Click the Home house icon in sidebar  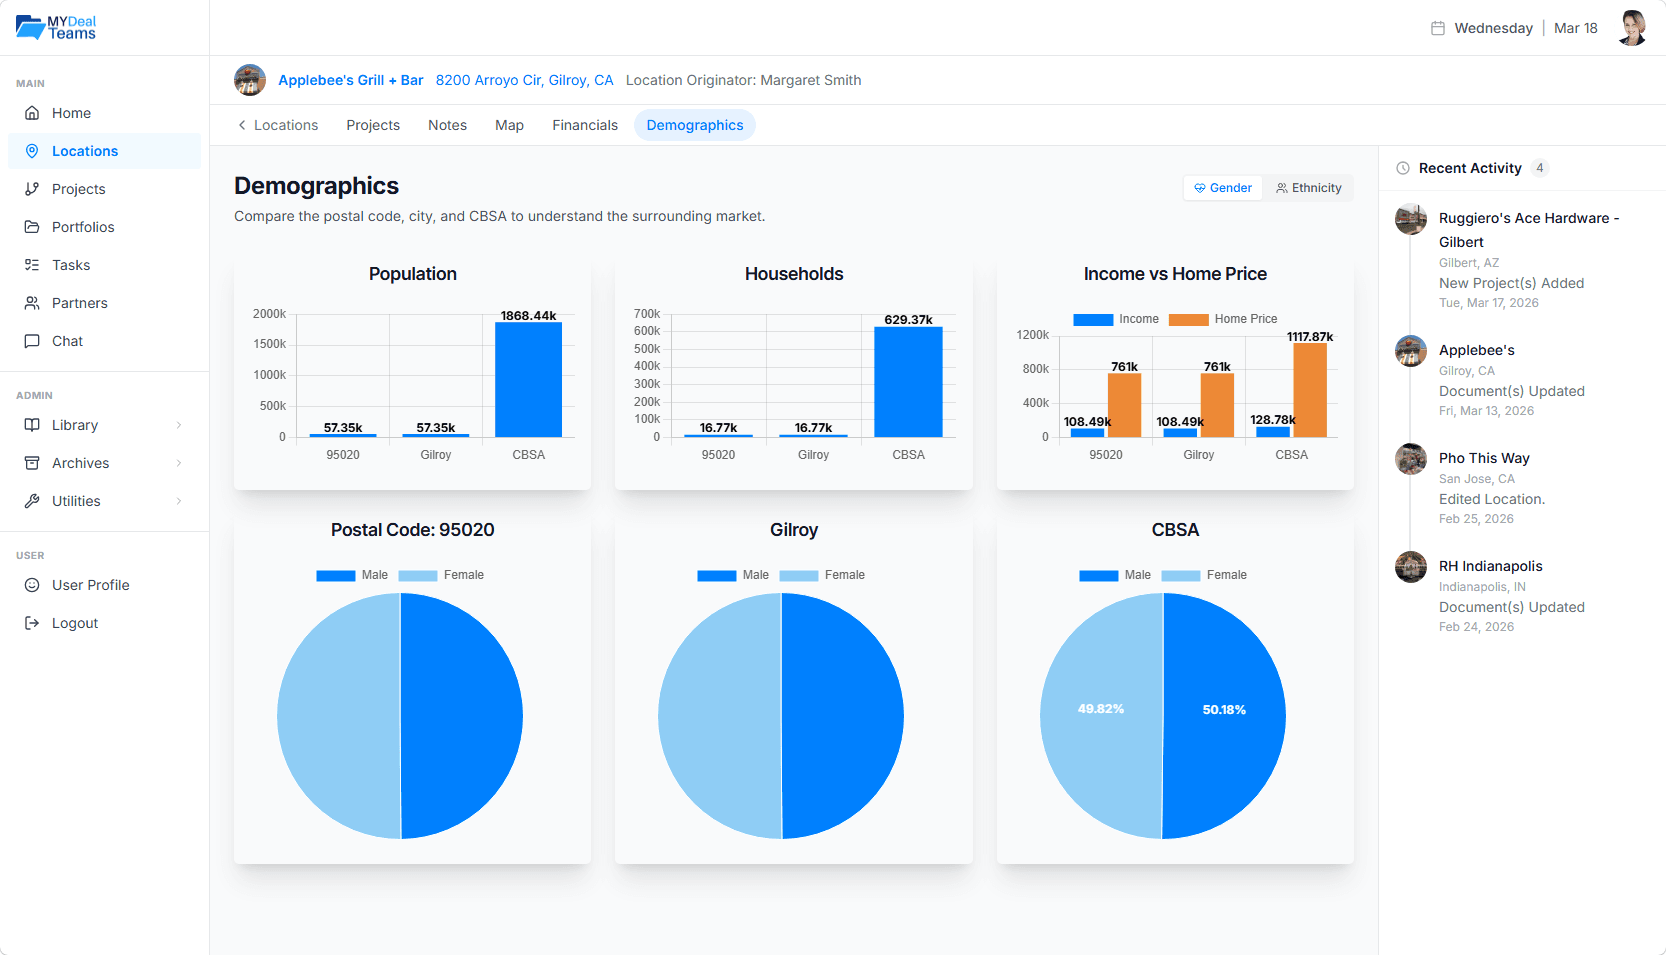click(32, 113)
